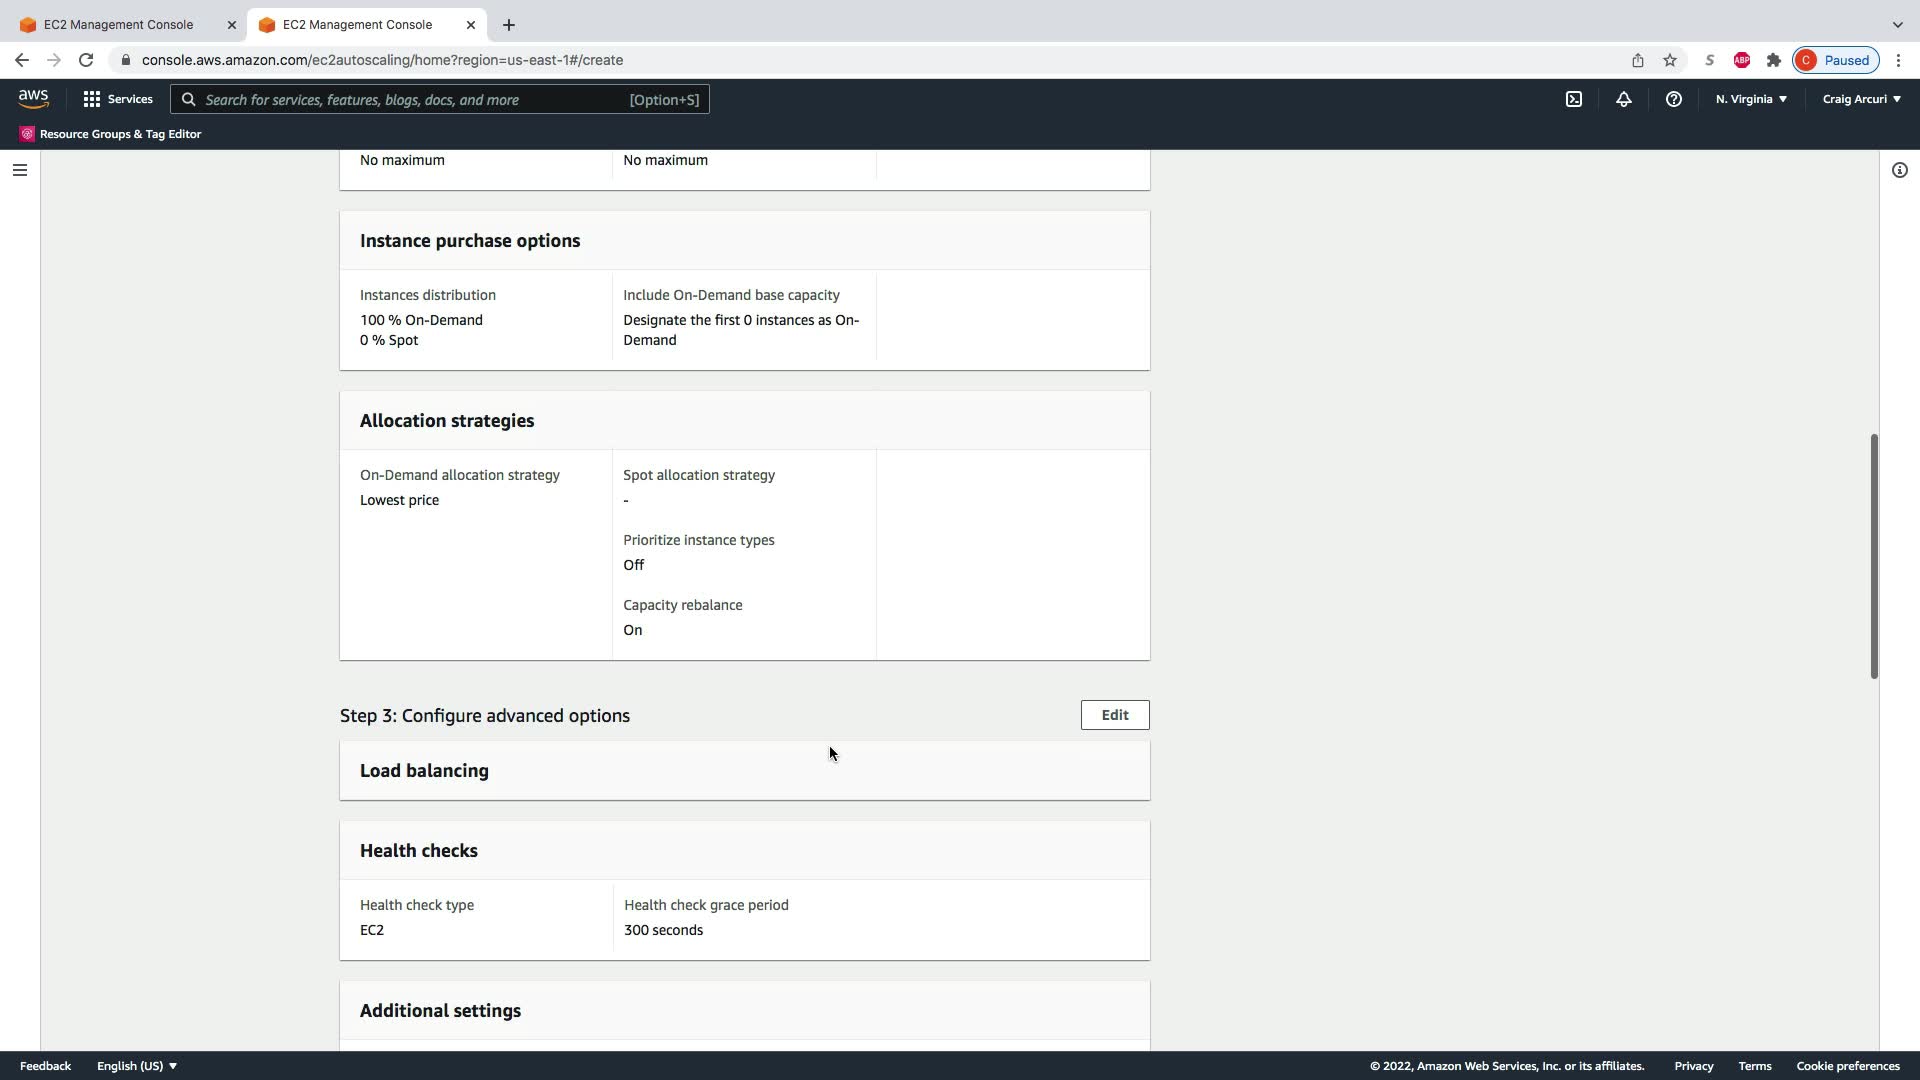1920x1080 pixels.
Task: Expand the Craig Arcuri account menu
Action: pos(1861,99)
